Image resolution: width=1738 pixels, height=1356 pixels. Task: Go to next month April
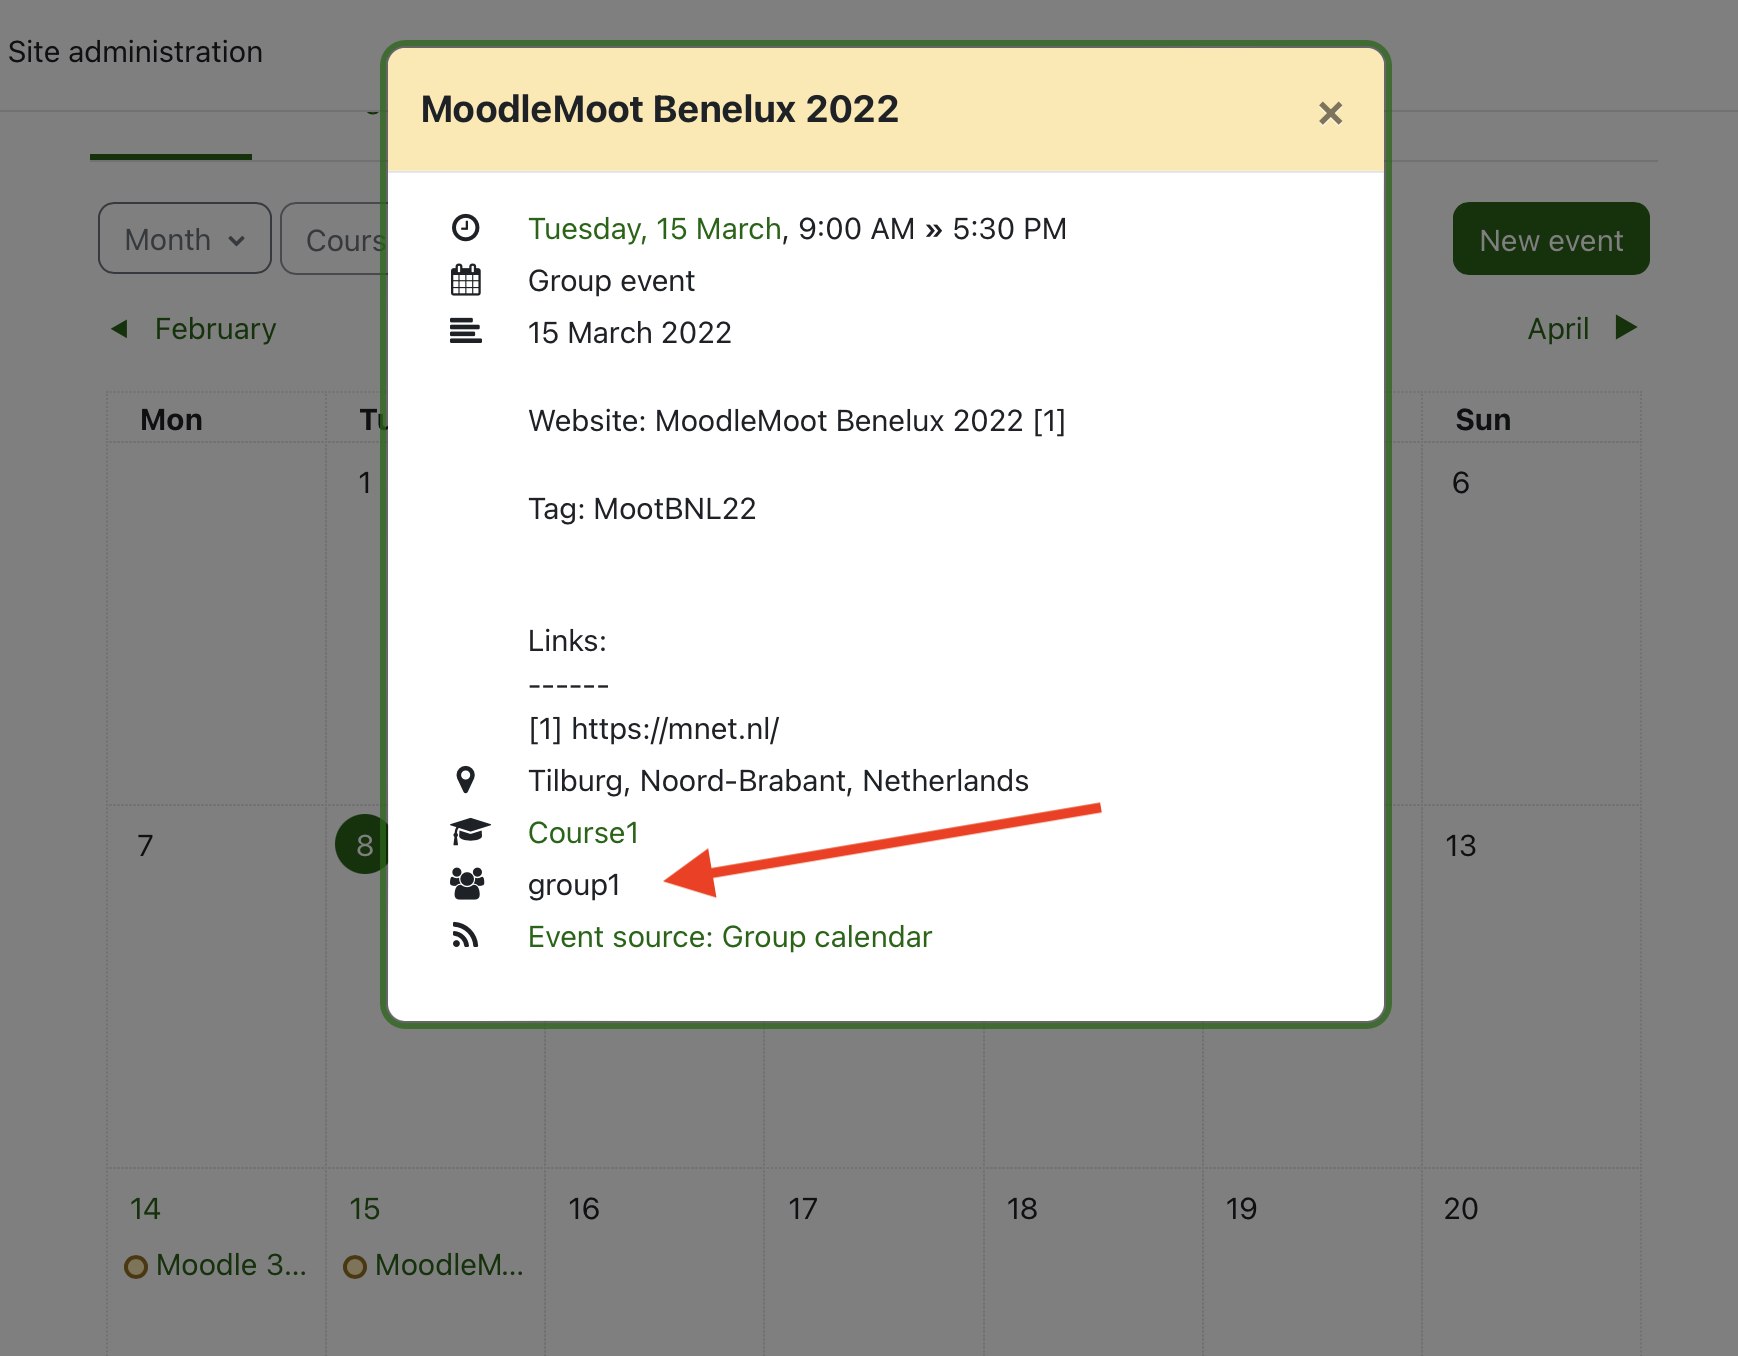[x=1558, y=329]
